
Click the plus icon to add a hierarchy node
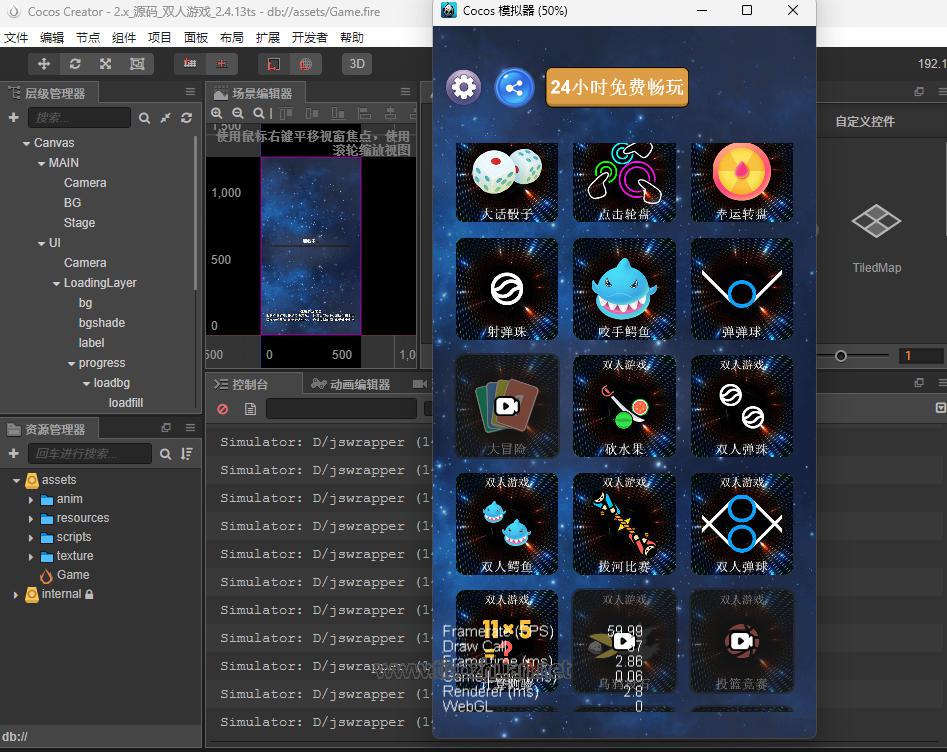tap(14, 118)
